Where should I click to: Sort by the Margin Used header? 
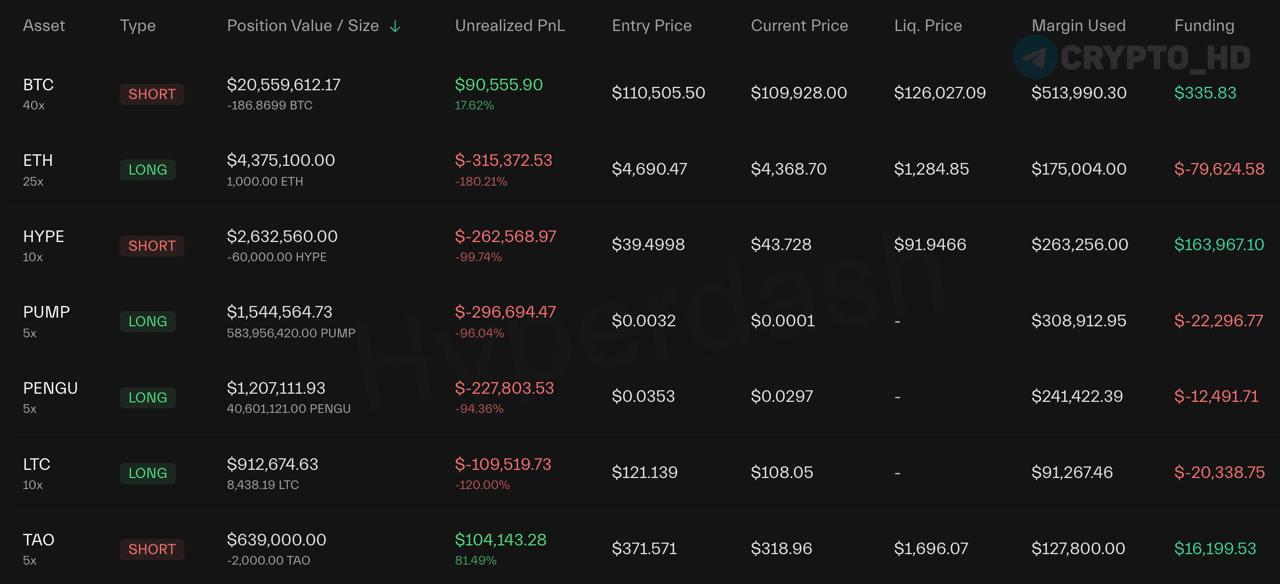pyautogui.click(x=1078, y=26)
